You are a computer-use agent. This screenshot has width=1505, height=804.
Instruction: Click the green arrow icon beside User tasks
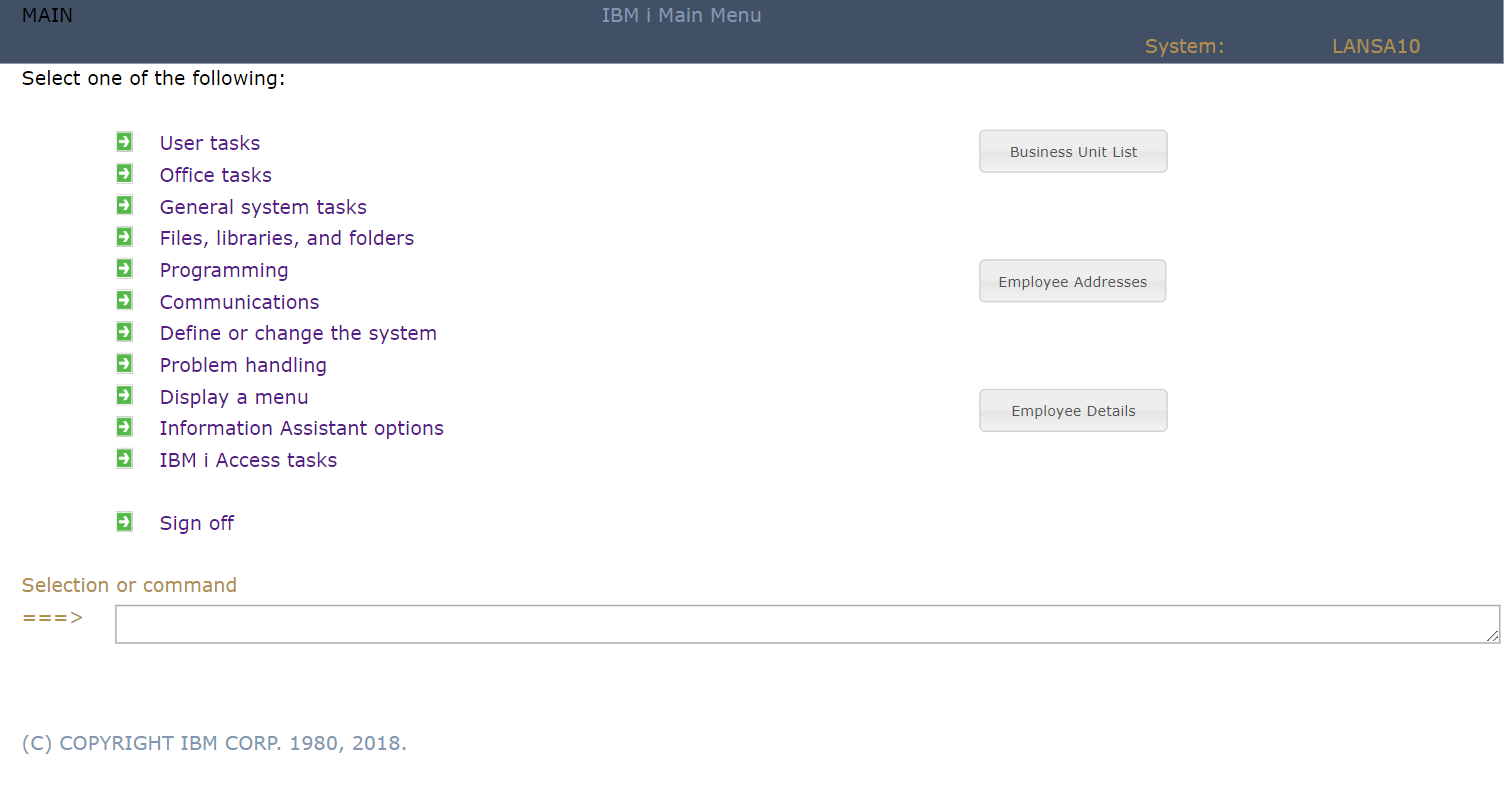[x=124, y=142]
